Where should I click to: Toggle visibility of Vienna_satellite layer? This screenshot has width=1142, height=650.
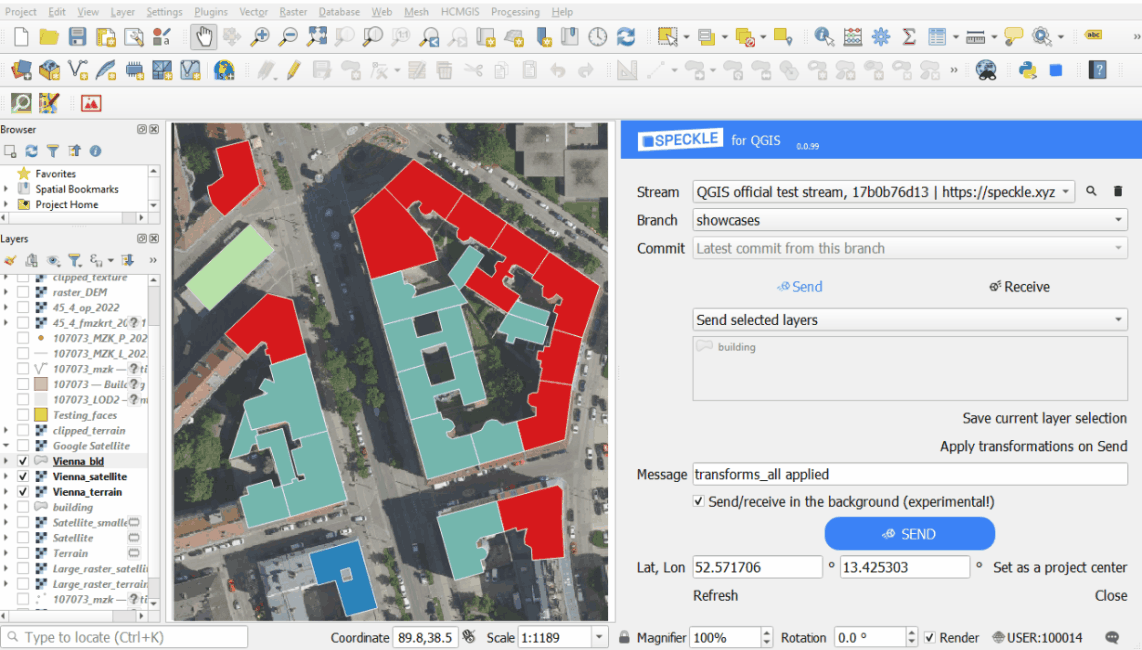click(x=23, y=477)
